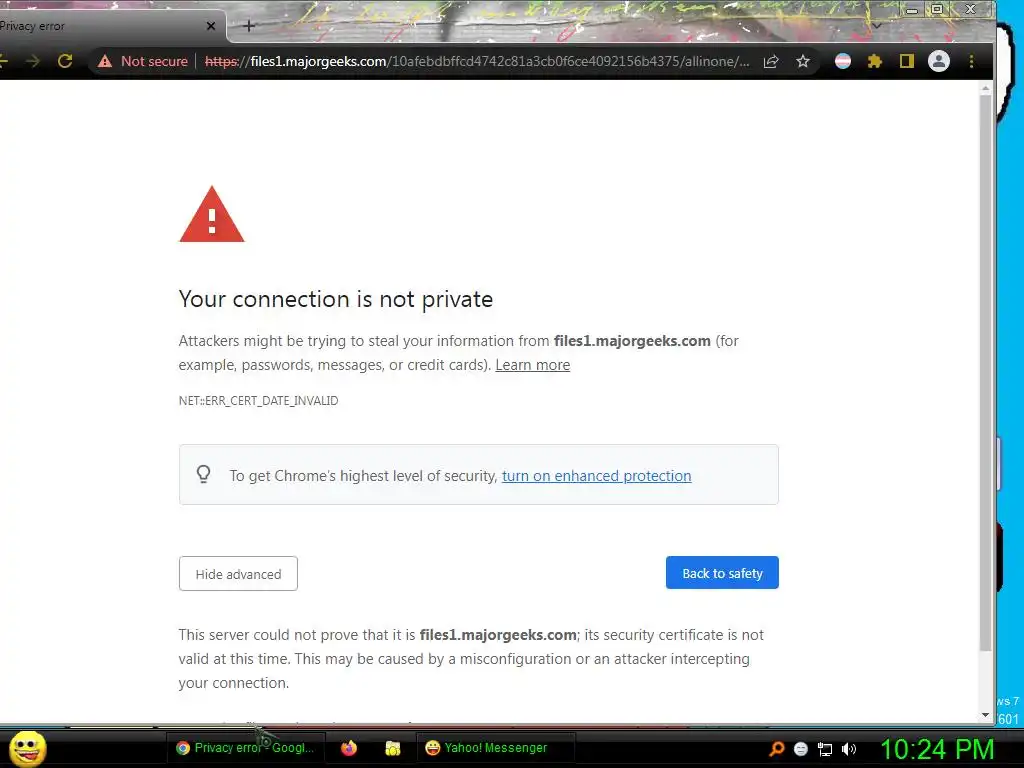Click the share page icon in address bar
The image size is (1024, 768).
coord(771,61)
